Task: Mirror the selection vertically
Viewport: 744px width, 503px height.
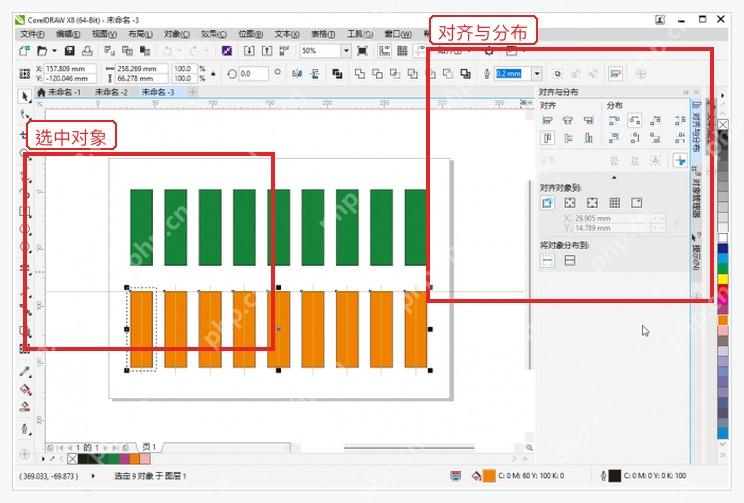Action: coord(315,74)
